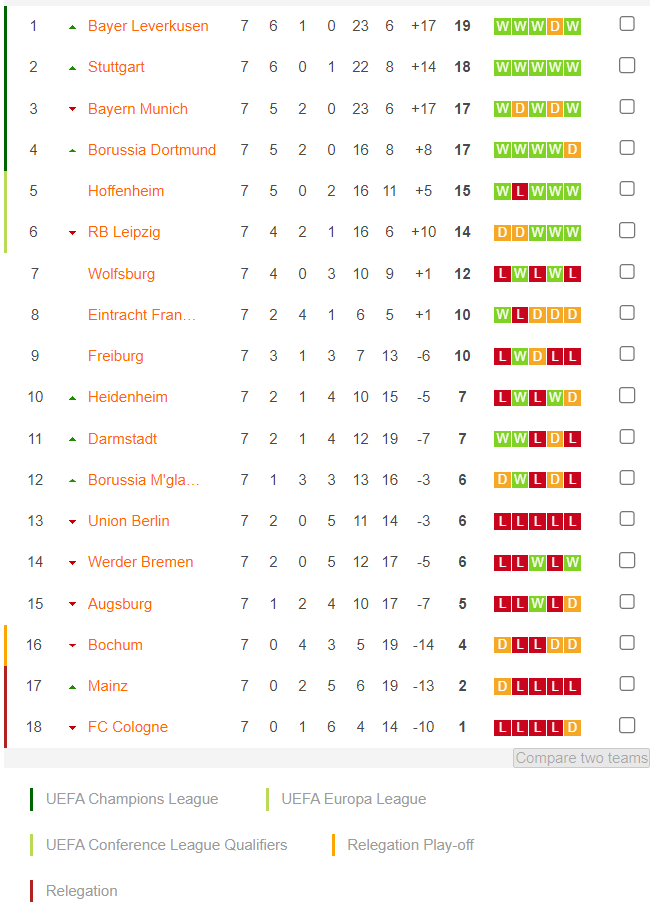Click the Relegation Play-off legend label
This screenshot has width=662, height=918.
pyautogui.click(x=410, y=845)
